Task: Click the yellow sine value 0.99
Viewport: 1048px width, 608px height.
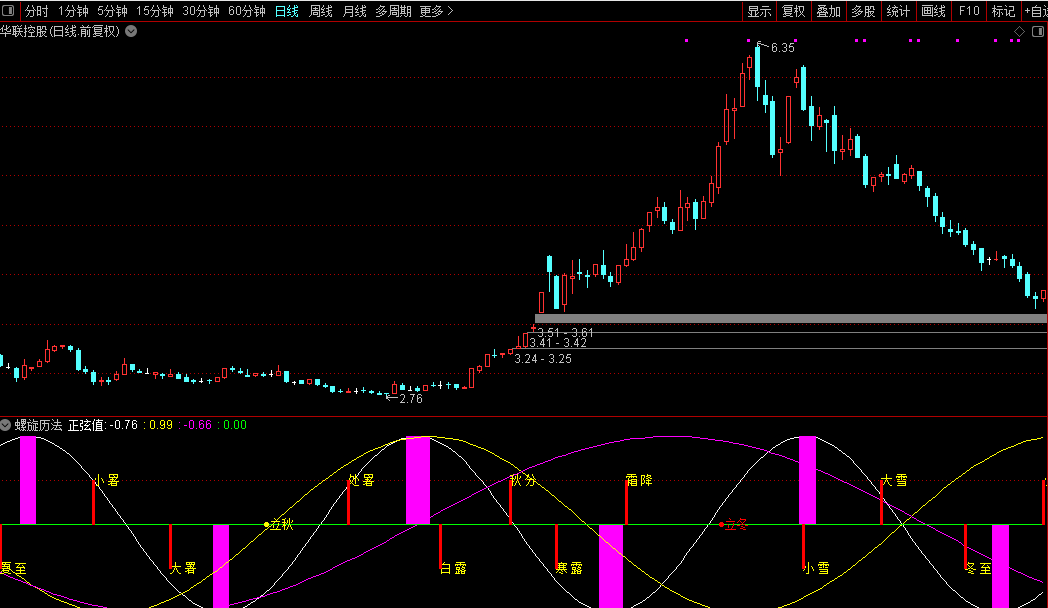Action: coord(161,425)
